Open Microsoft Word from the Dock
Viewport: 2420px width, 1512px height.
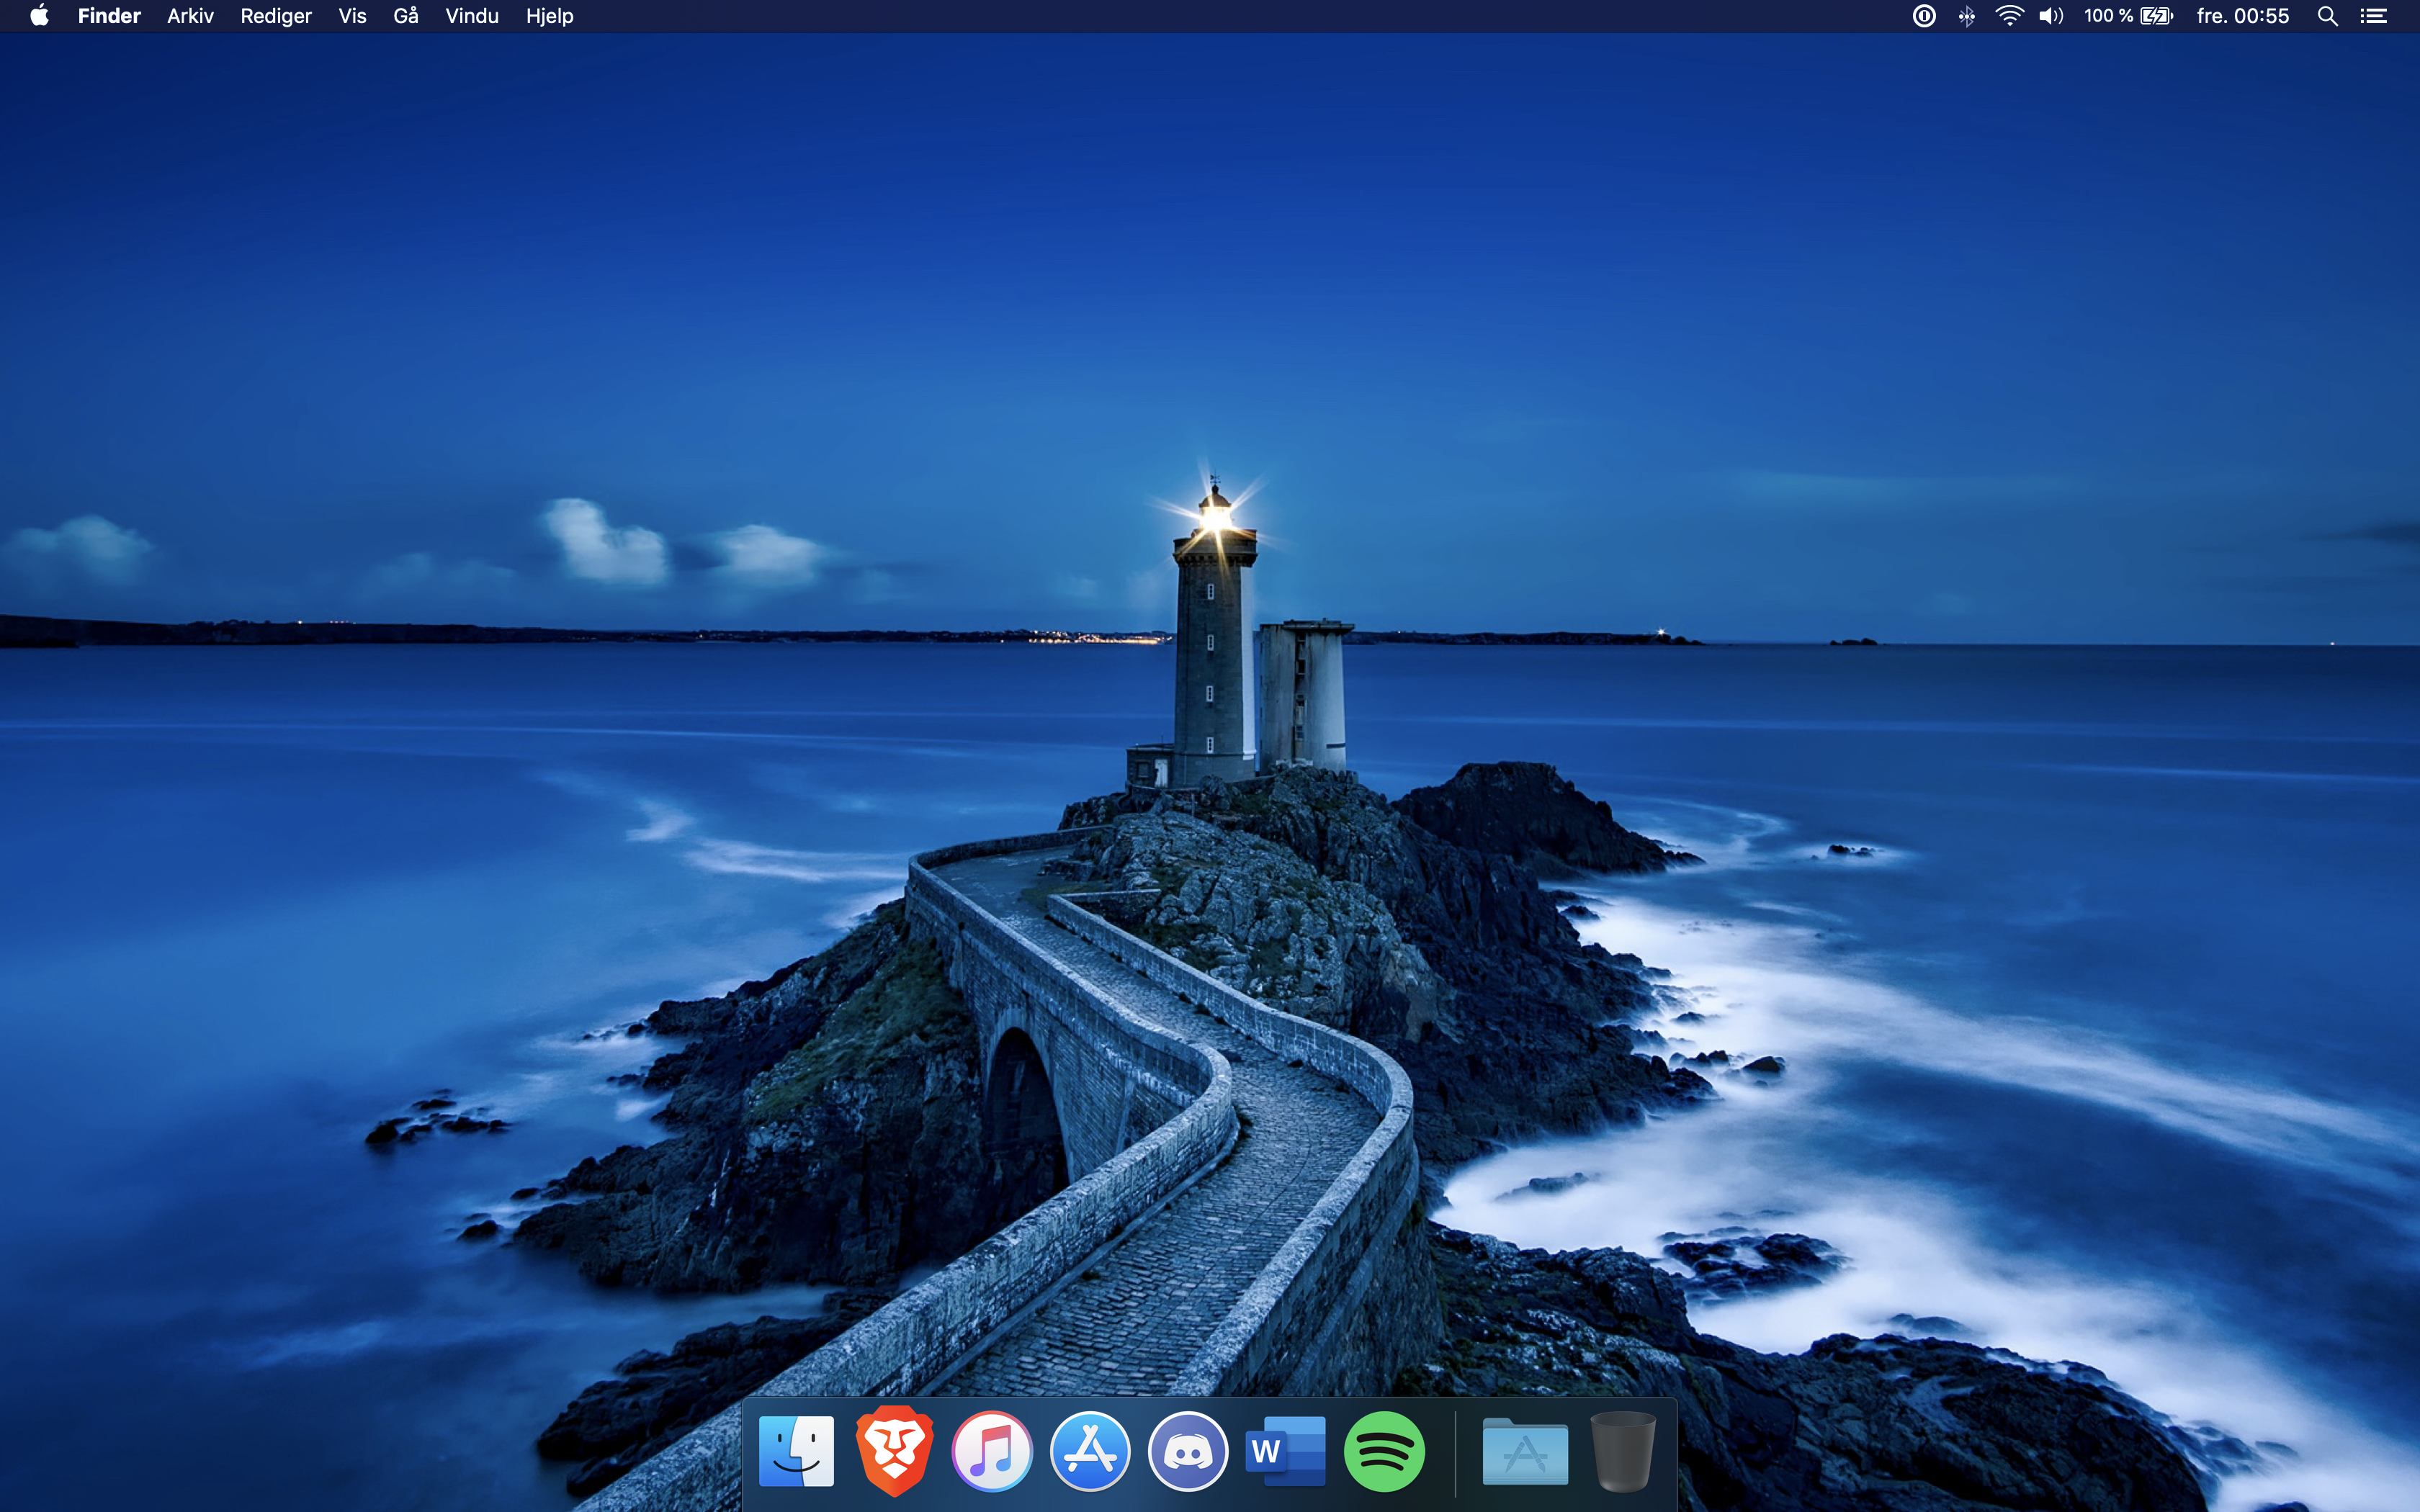click(1286, 1451)
